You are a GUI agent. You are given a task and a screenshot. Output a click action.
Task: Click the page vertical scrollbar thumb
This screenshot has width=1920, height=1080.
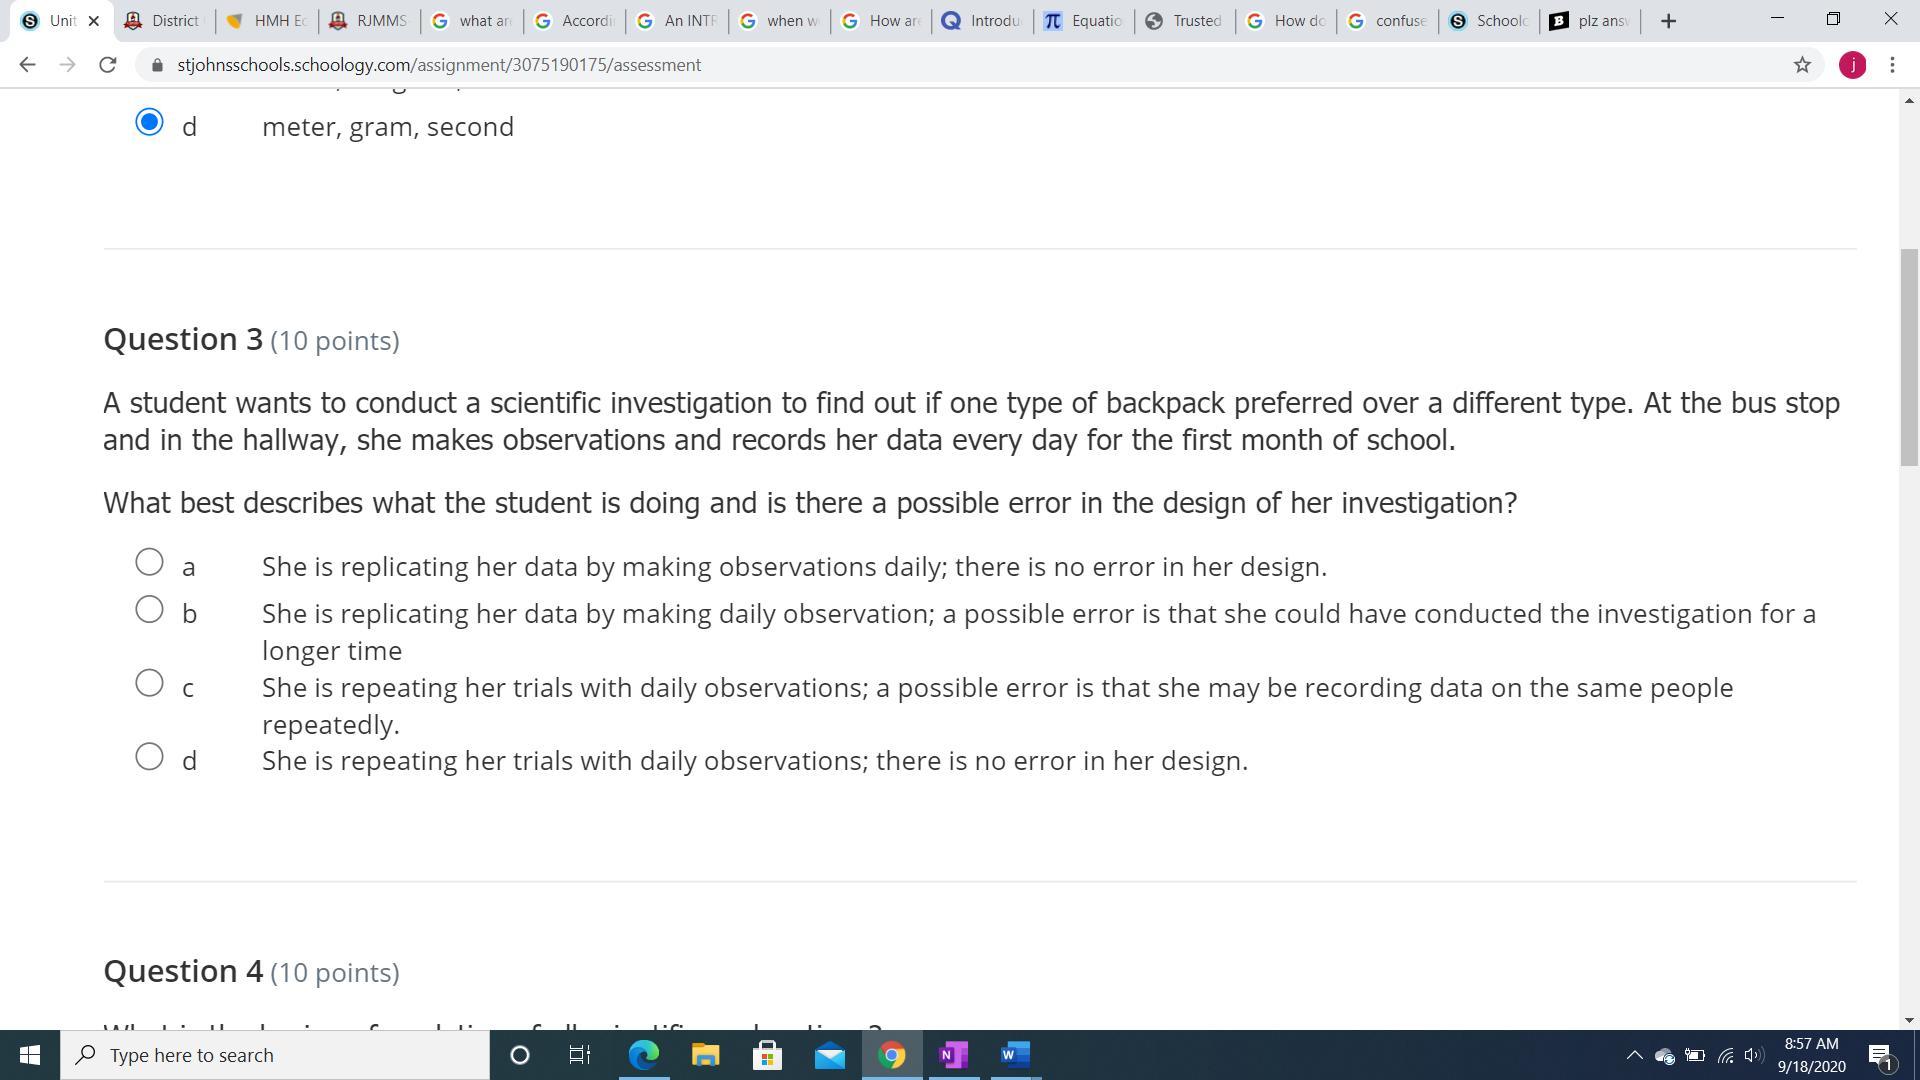[1909, 355]
